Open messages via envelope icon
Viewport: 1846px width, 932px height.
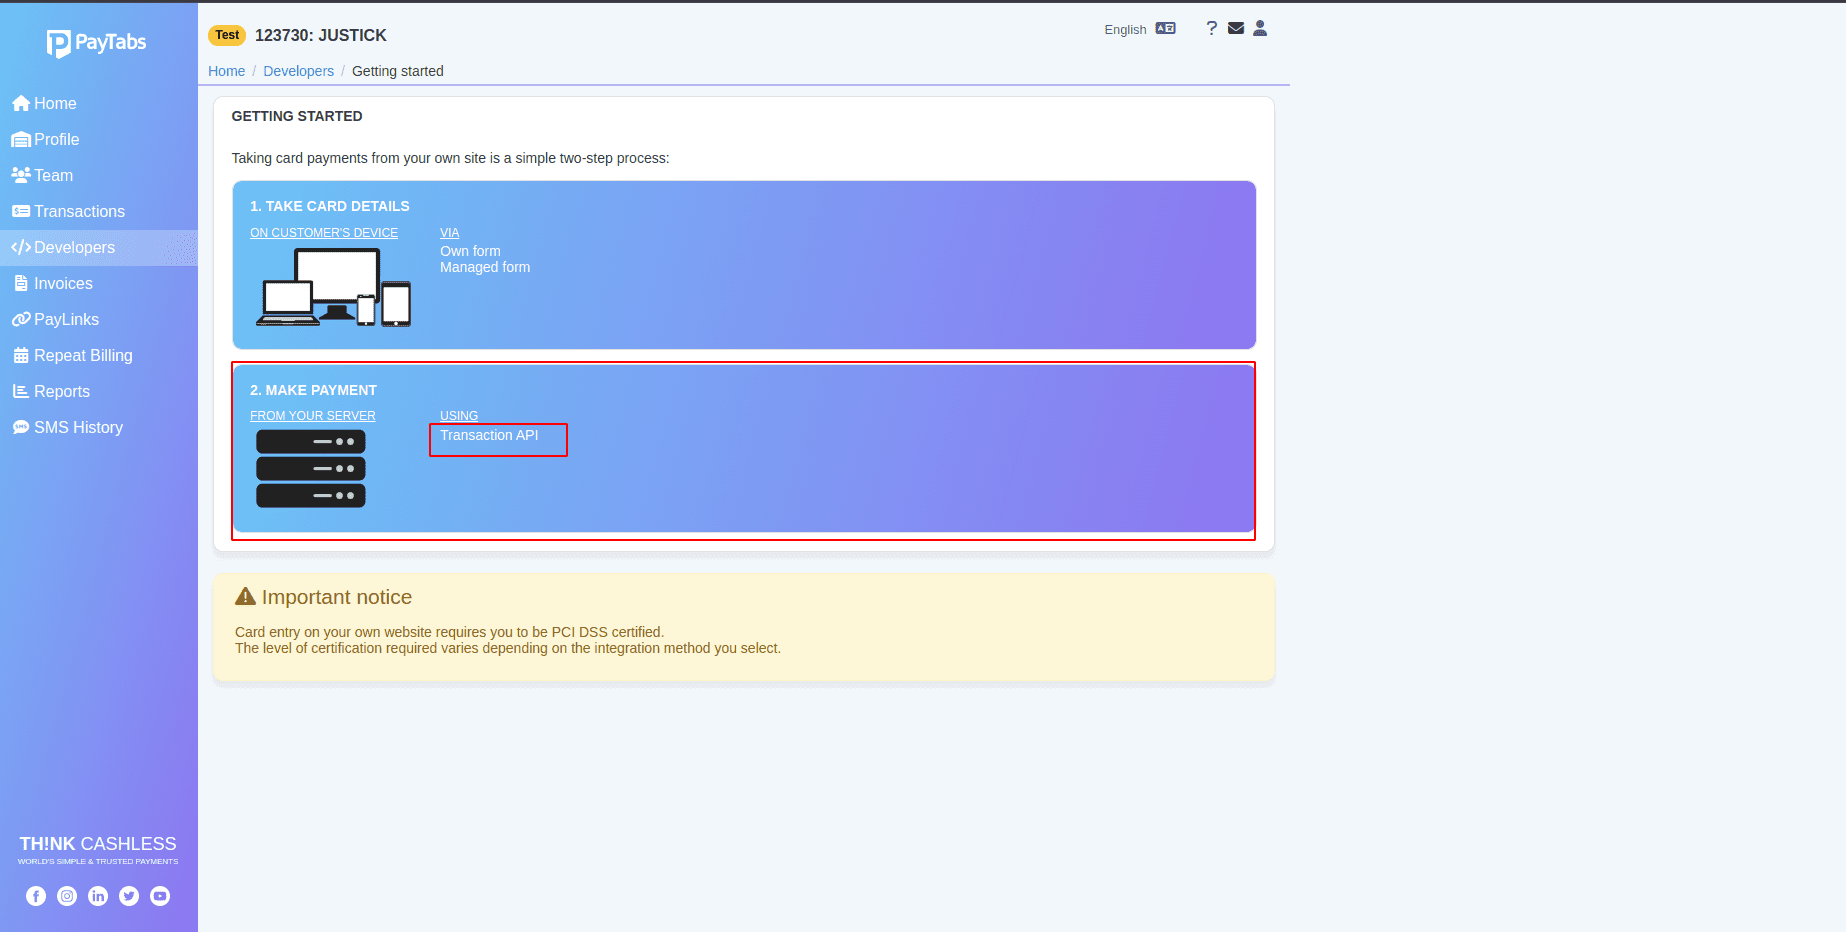tap(1236, 28)
